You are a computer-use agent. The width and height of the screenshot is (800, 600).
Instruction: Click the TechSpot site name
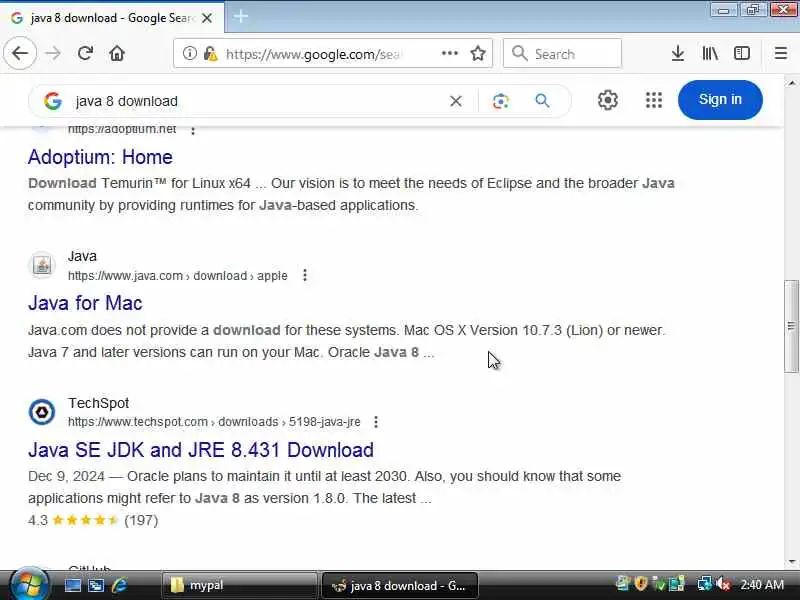[x=98, y=403]
